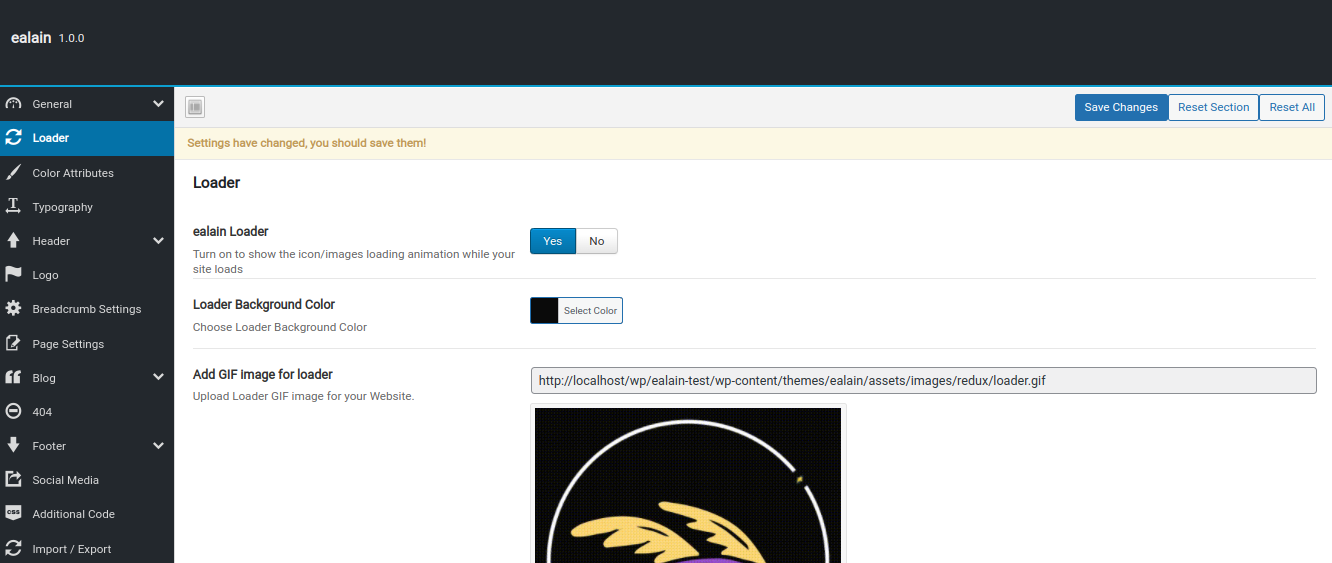Click the Loader Background Color label
The height and width of the screenshot is (563, 1332).
pos(264,304)
